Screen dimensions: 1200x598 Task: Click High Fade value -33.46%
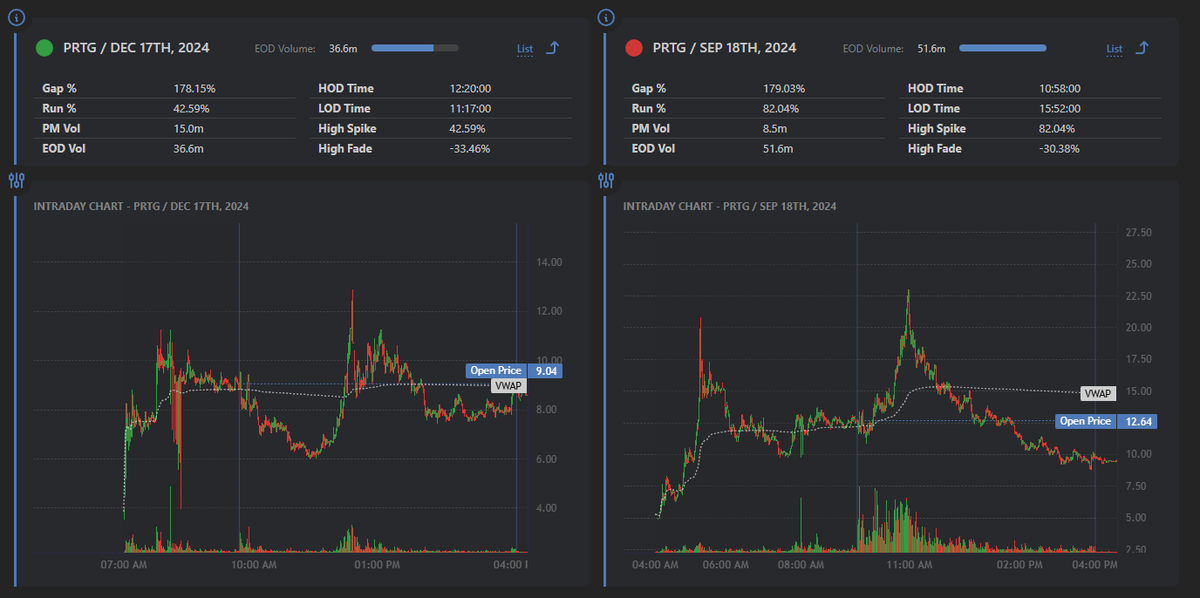pos(470,149)
